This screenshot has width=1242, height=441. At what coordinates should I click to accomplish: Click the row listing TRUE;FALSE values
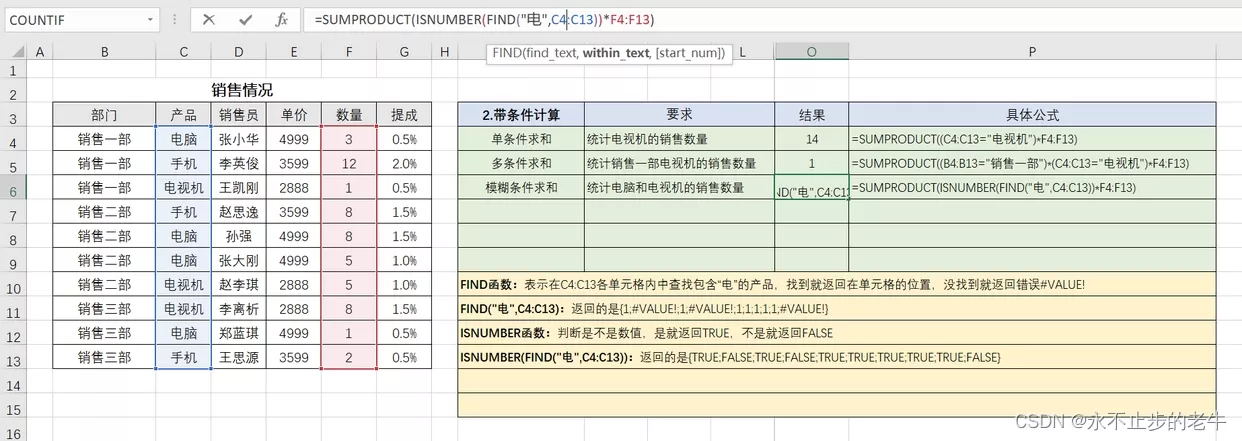click(x=837, y=357)
